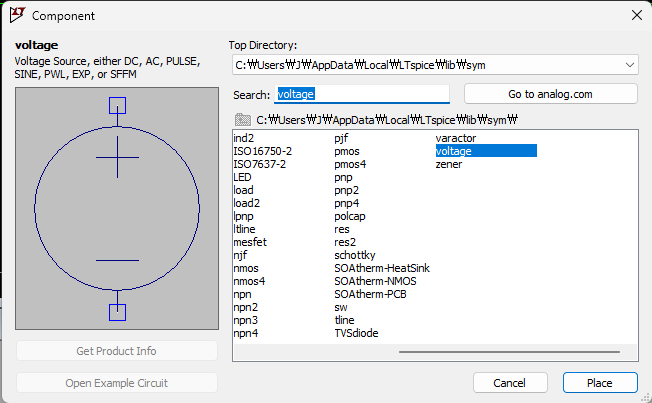The height and width of the screenshot is (403, 652).
Task: Select varactor component
Action: click(456, 138)
